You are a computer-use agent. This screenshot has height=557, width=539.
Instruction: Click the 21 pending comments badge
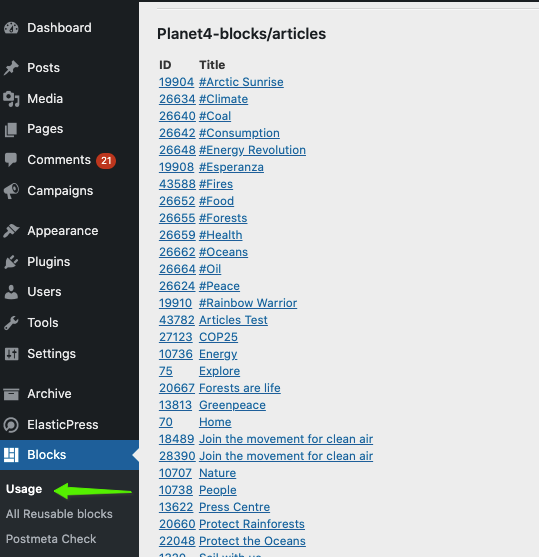pyautogui.click(x=106, y=161)
